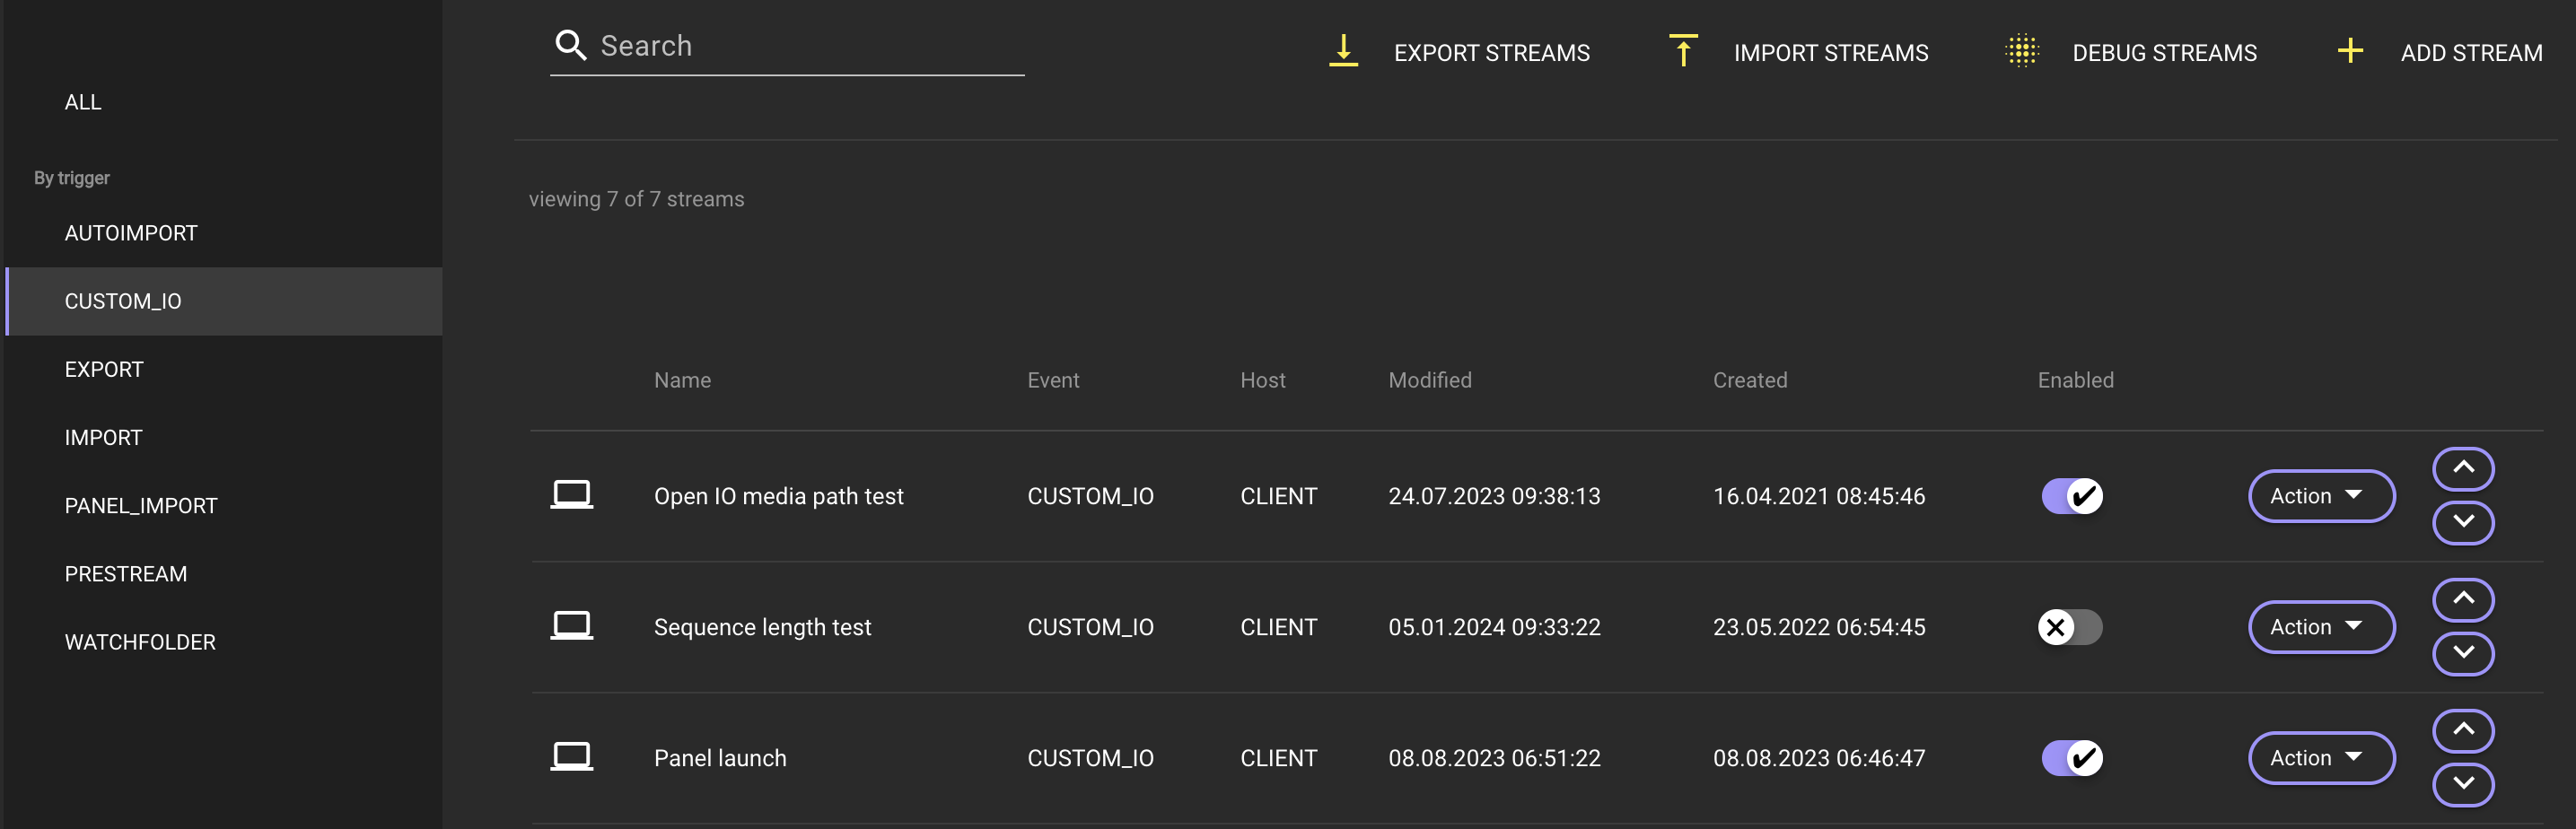The image size is (2576, 829).
Task: Filter streams by AUTOIMPORT trigger
Action: tap(131, 233)
